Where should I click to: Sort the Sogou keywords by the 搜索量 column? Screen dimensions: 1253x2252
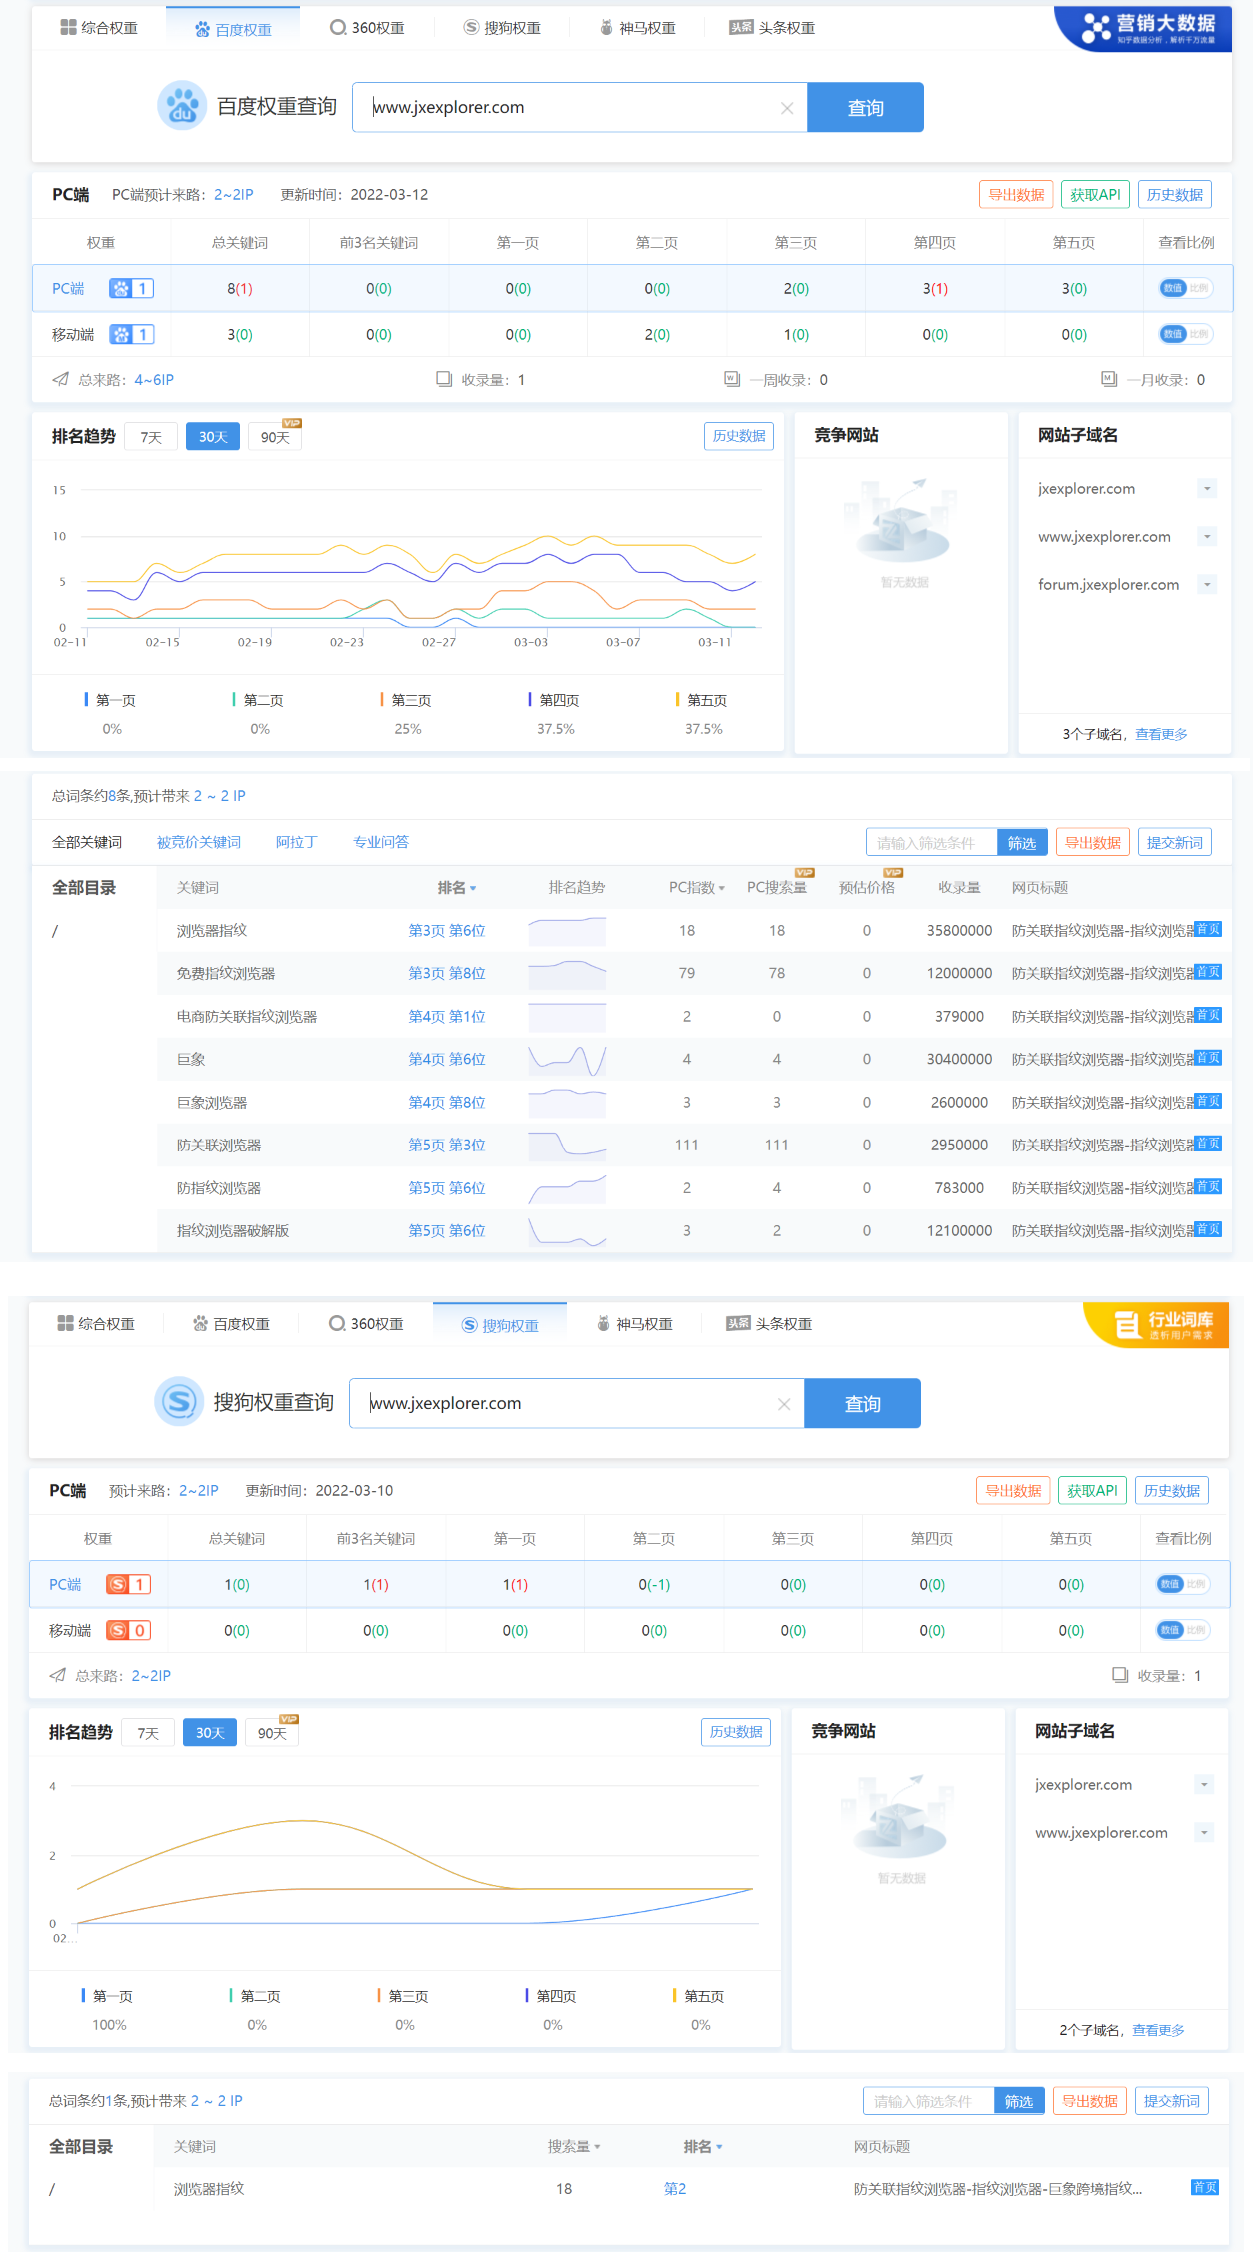pyautogui.click(x=574, y=2147)
